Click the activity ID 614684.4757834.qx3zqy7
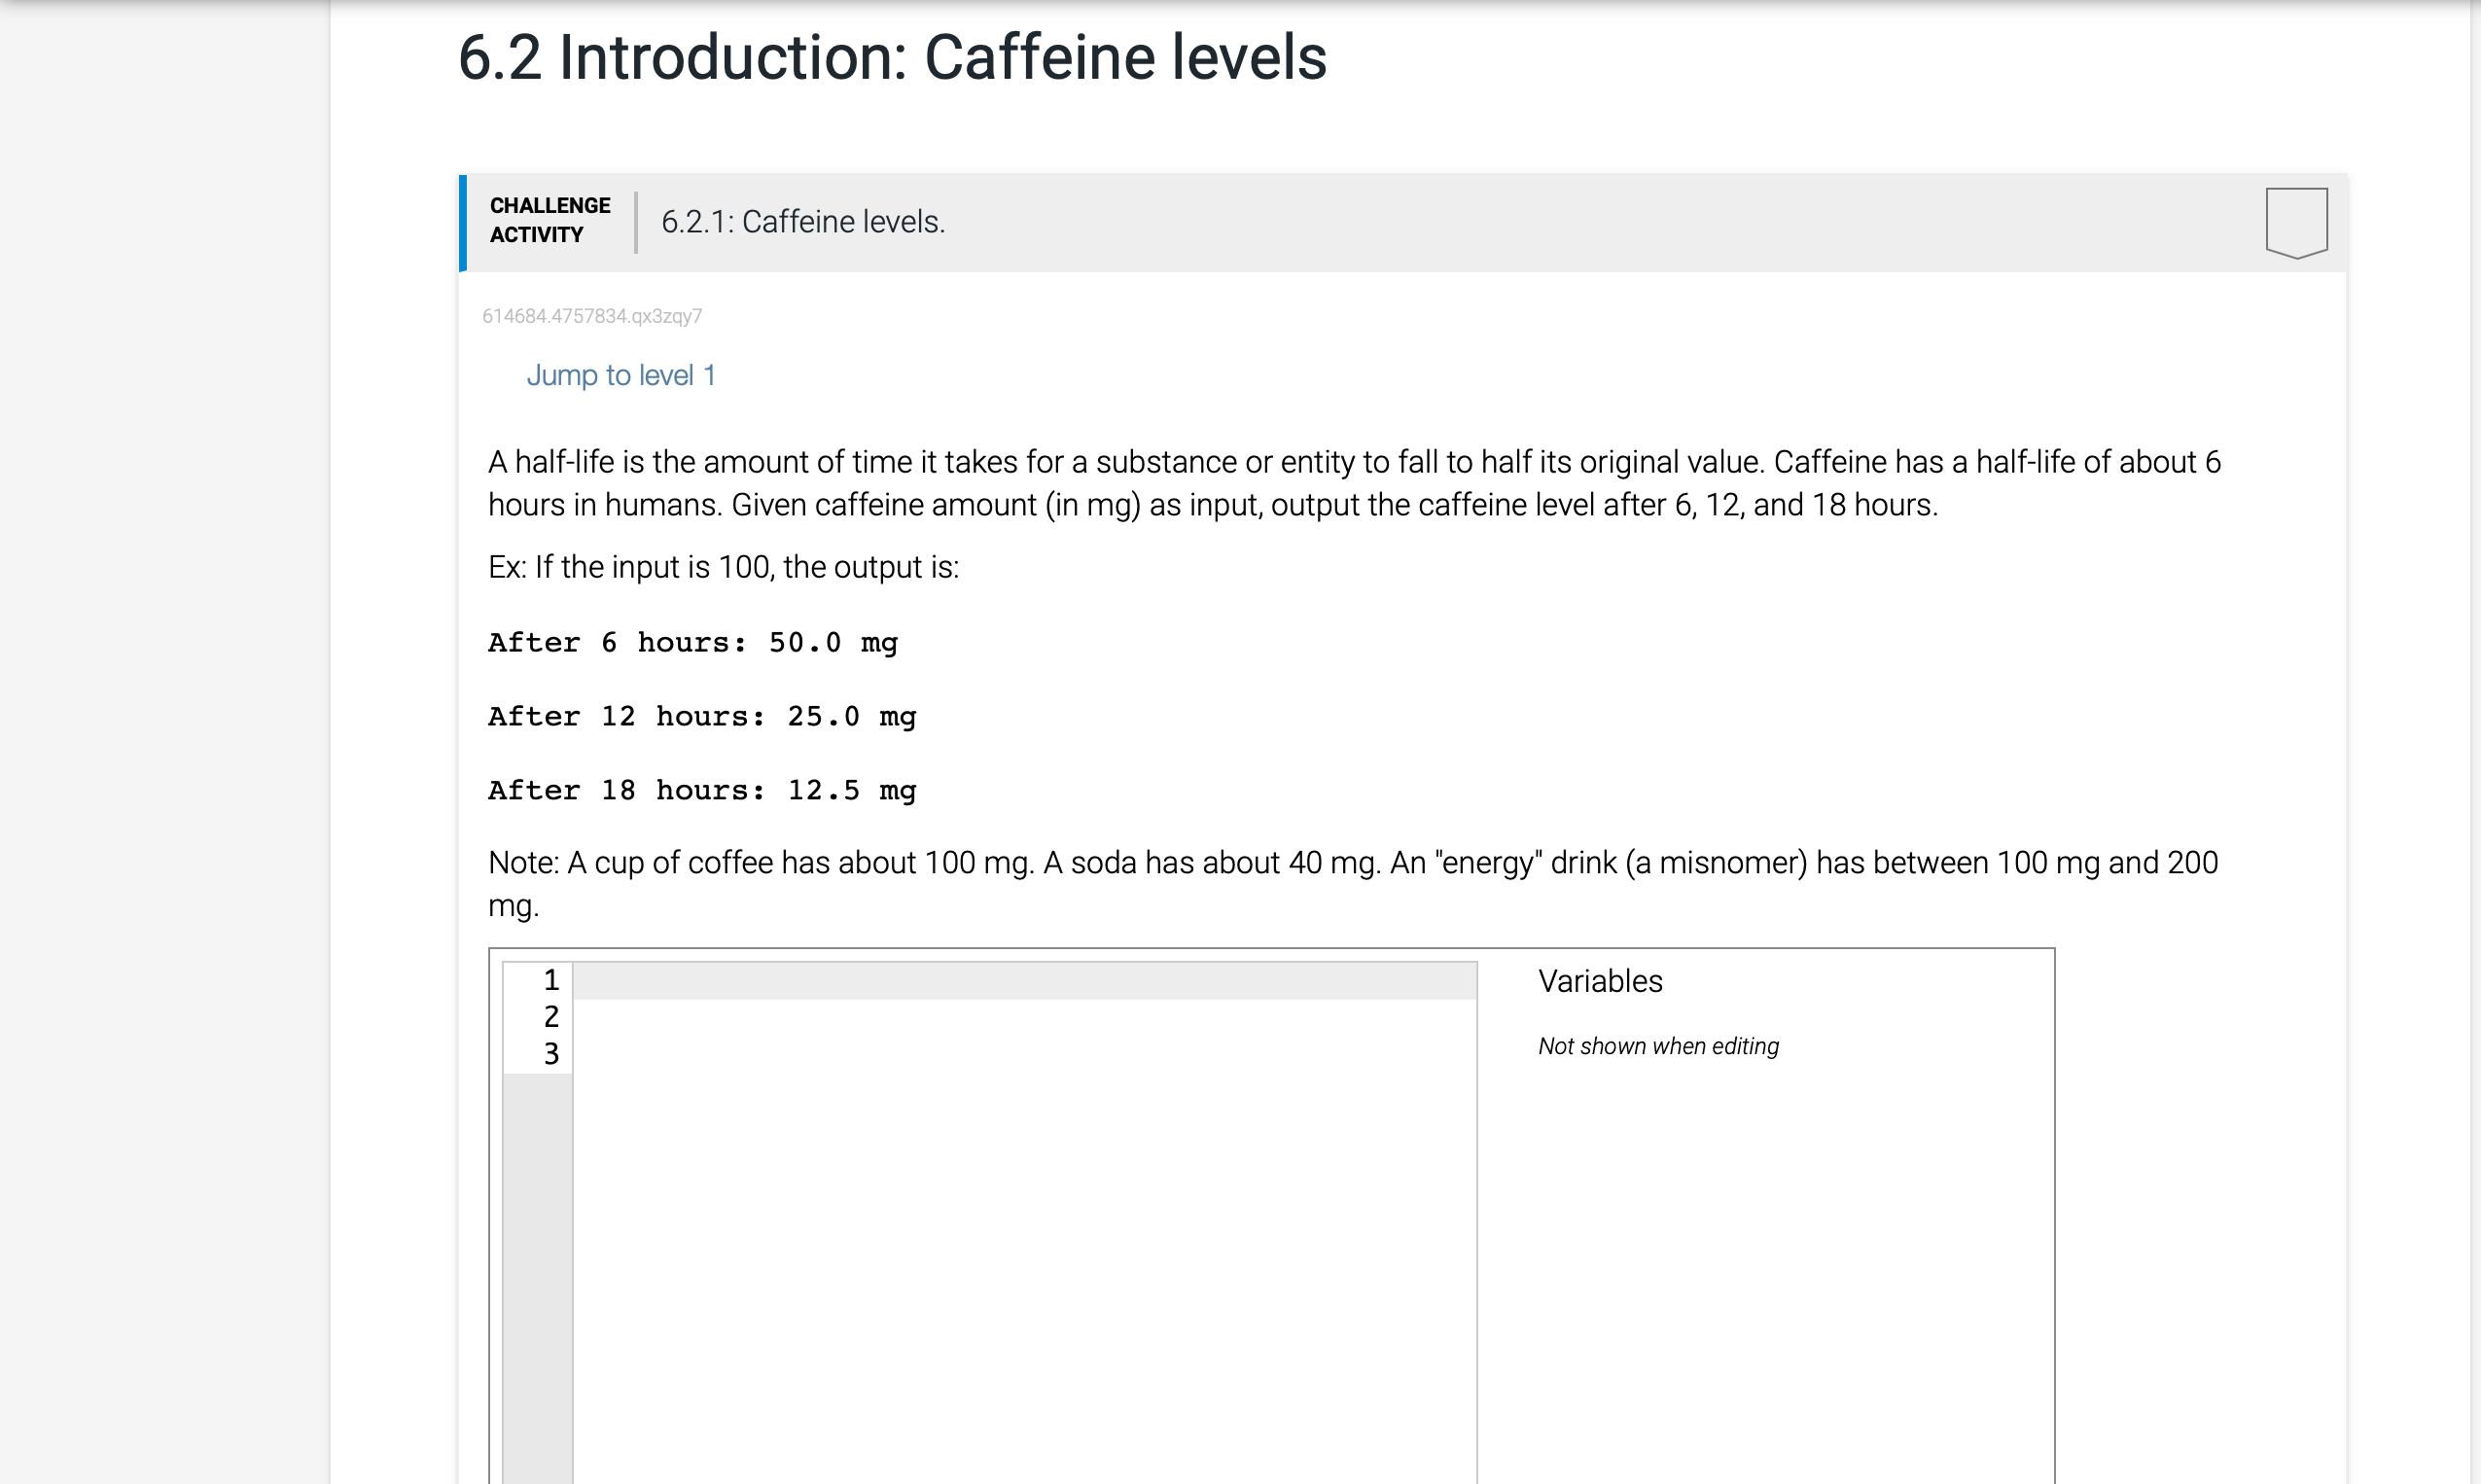 click(592, 316)
